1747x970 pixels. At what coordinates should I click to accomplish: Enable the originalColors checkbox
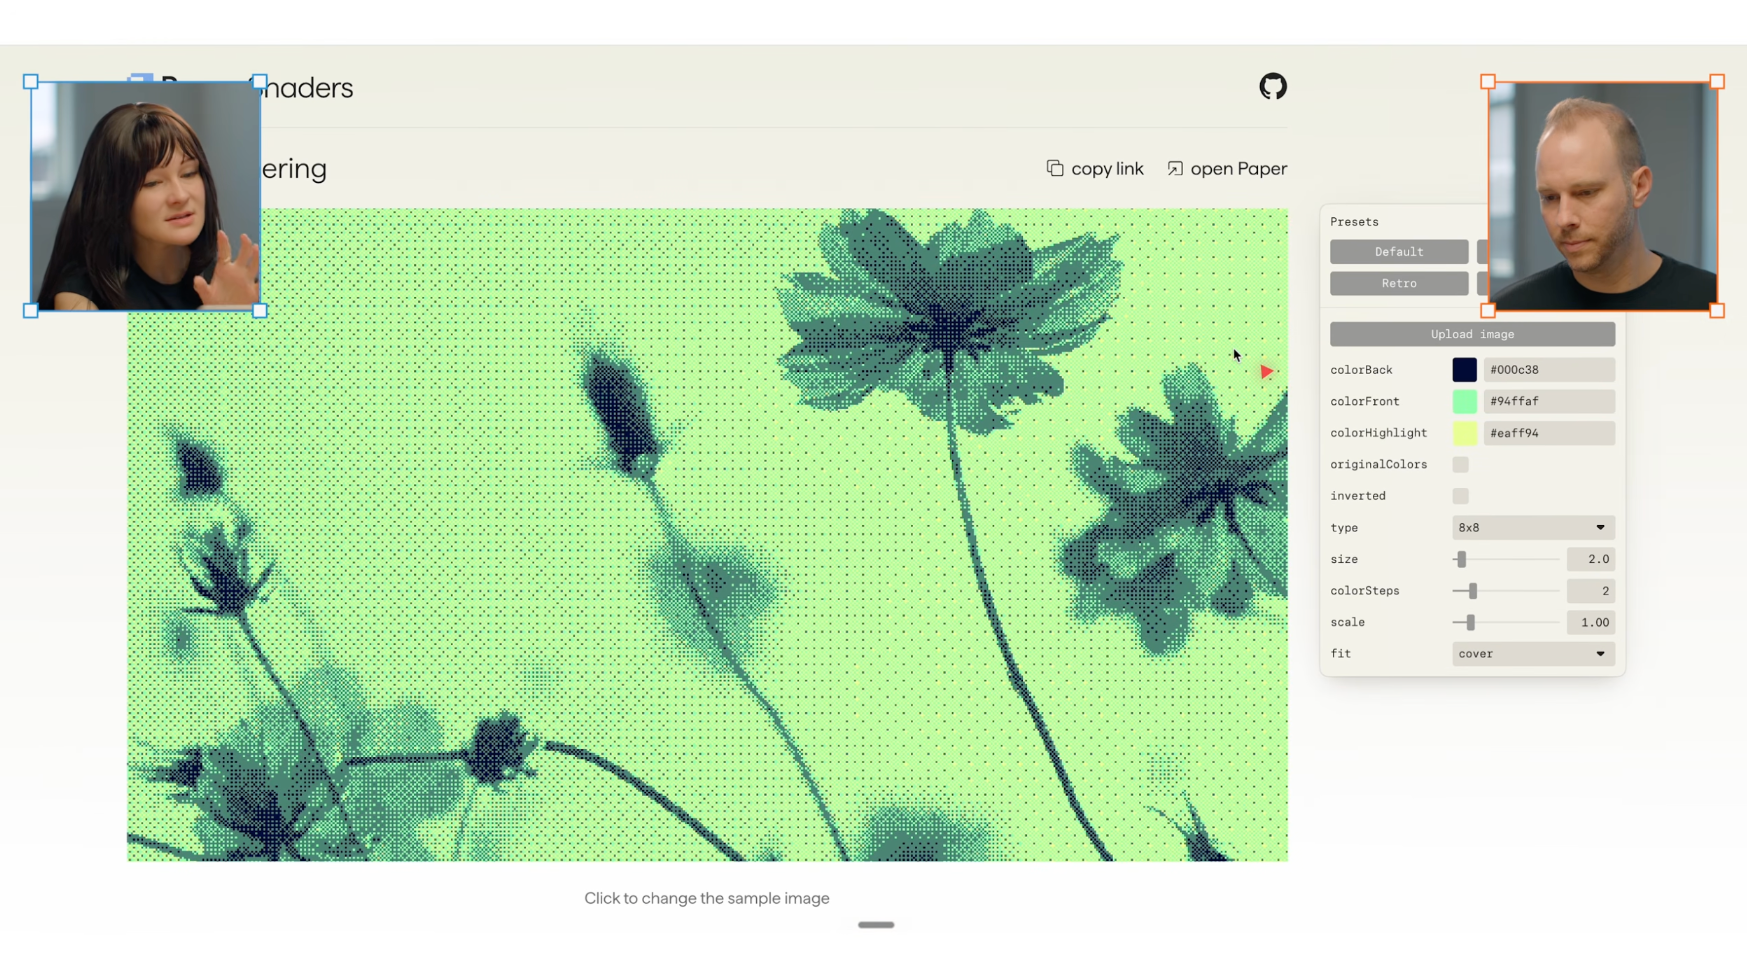(1460, 465)
